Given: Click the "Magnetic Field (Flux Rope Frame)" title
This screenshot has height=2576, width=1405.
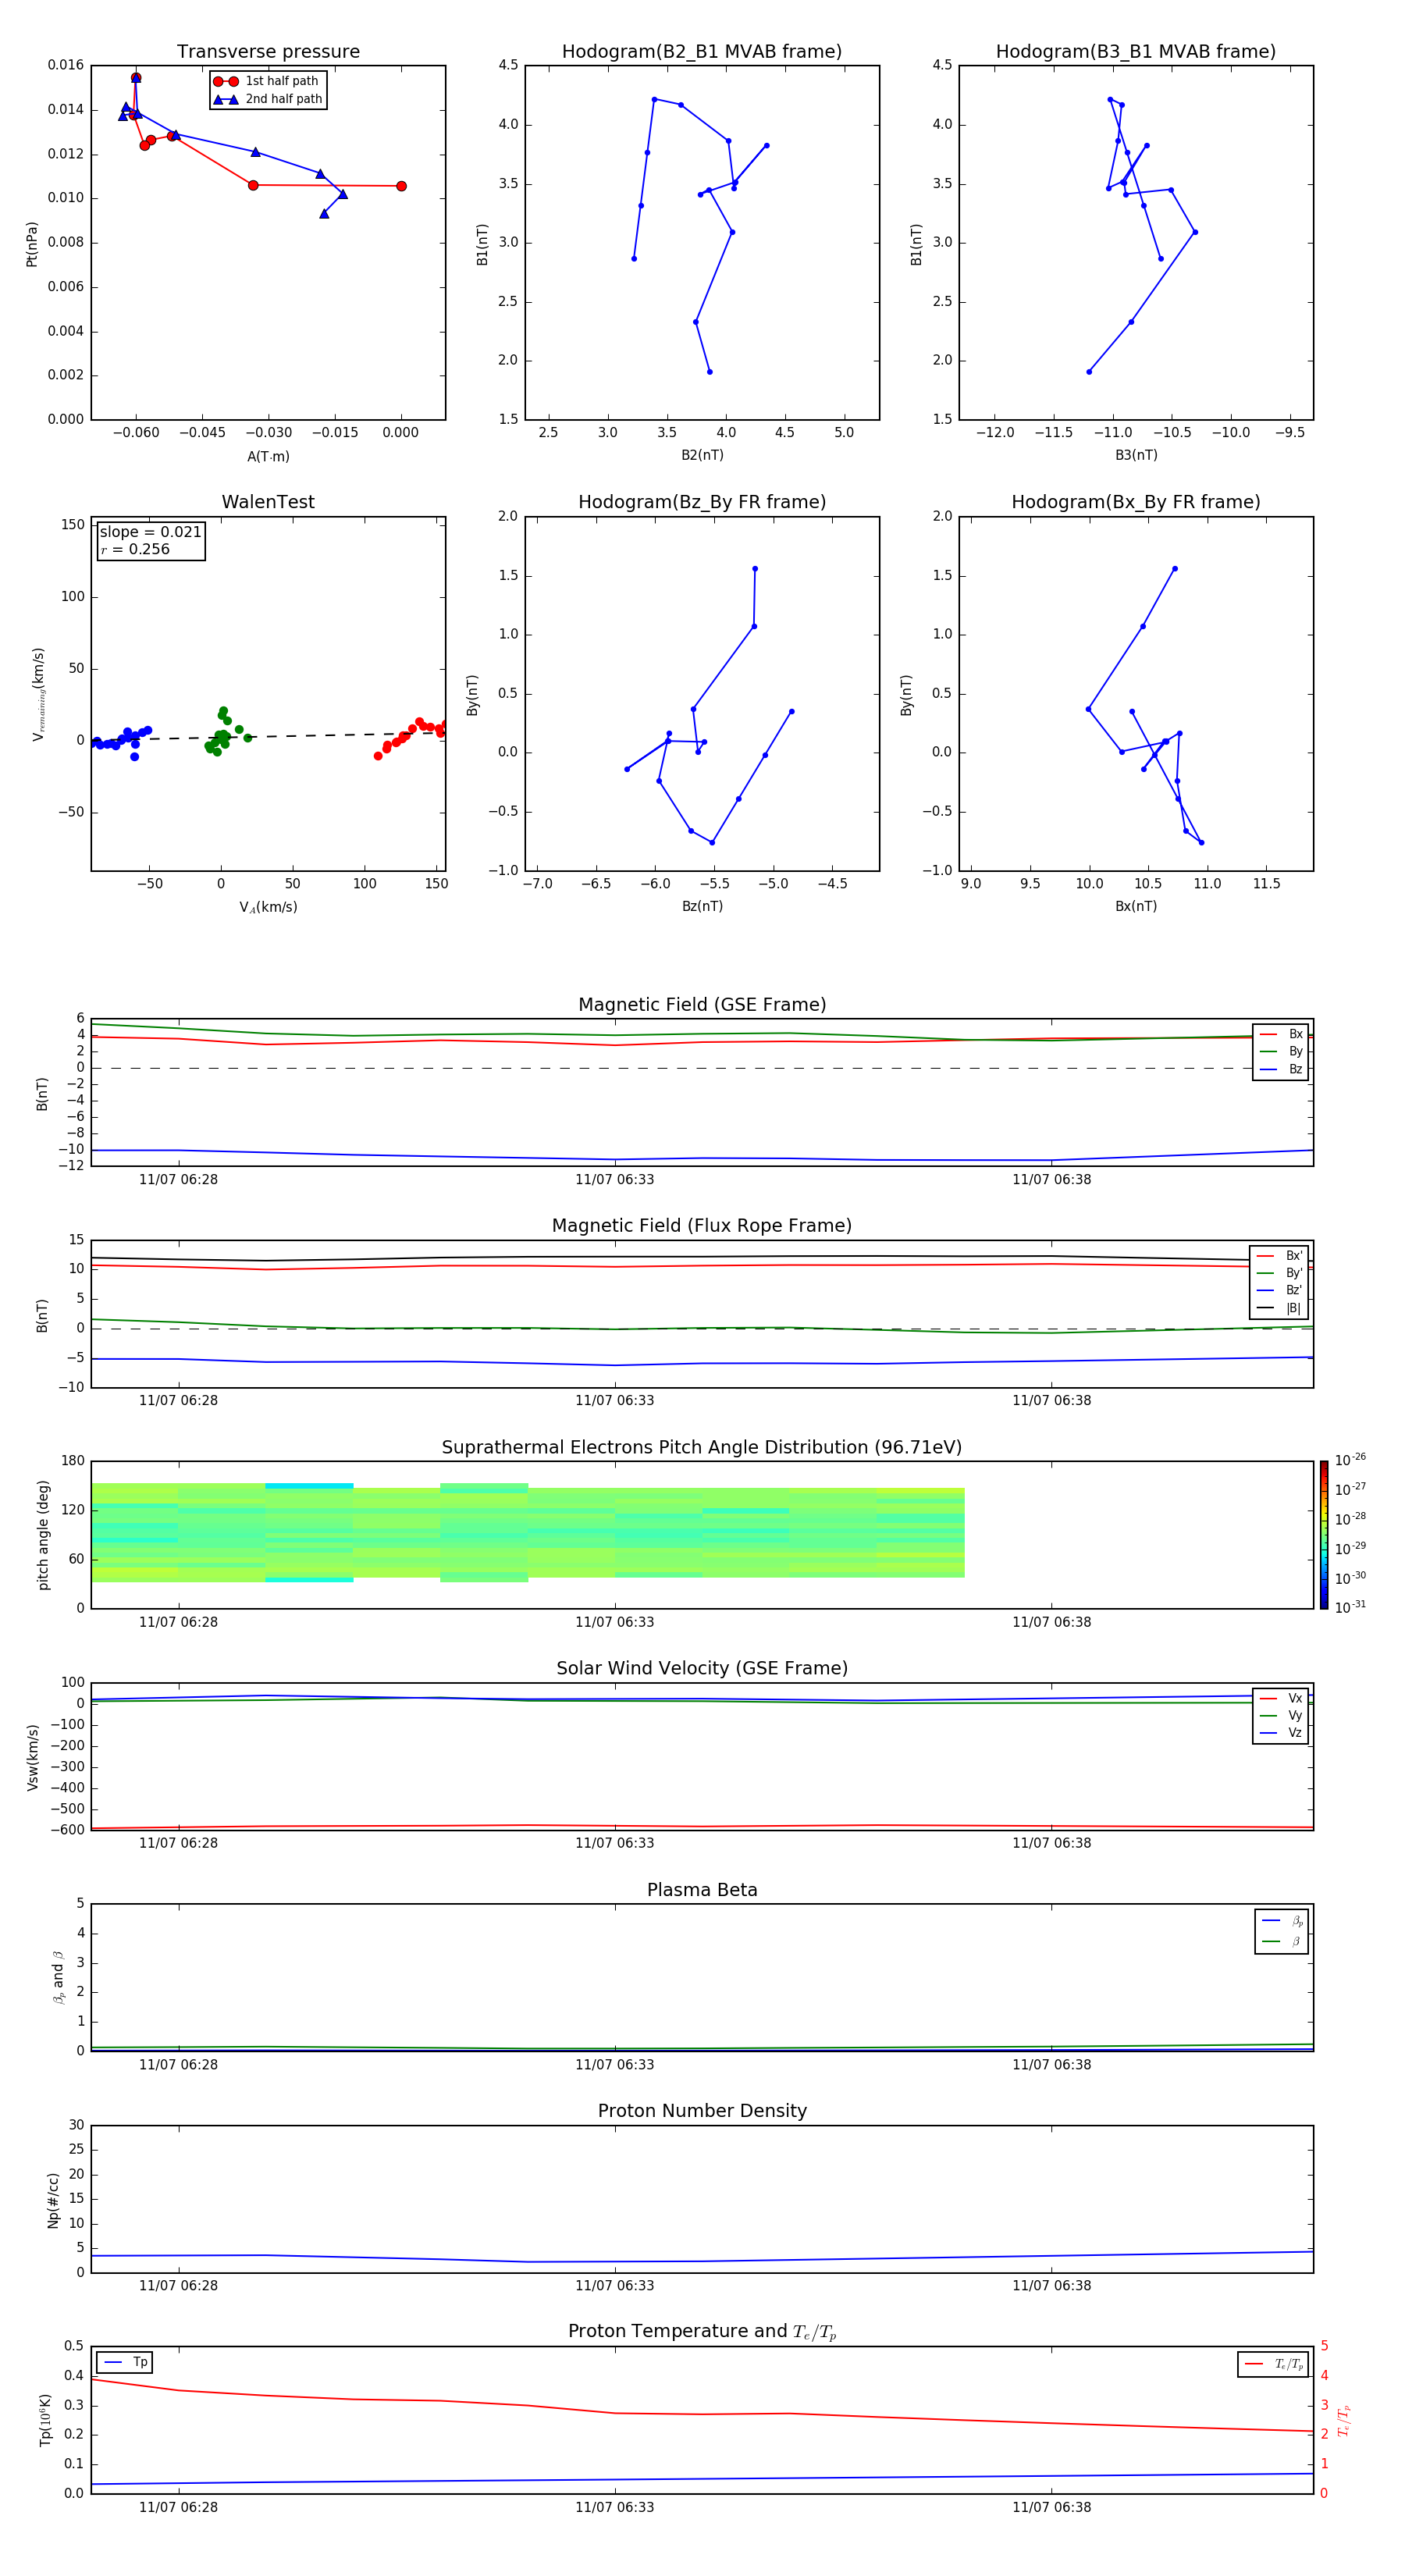Looking at the screenshot, I should (x=702, y=1226).
